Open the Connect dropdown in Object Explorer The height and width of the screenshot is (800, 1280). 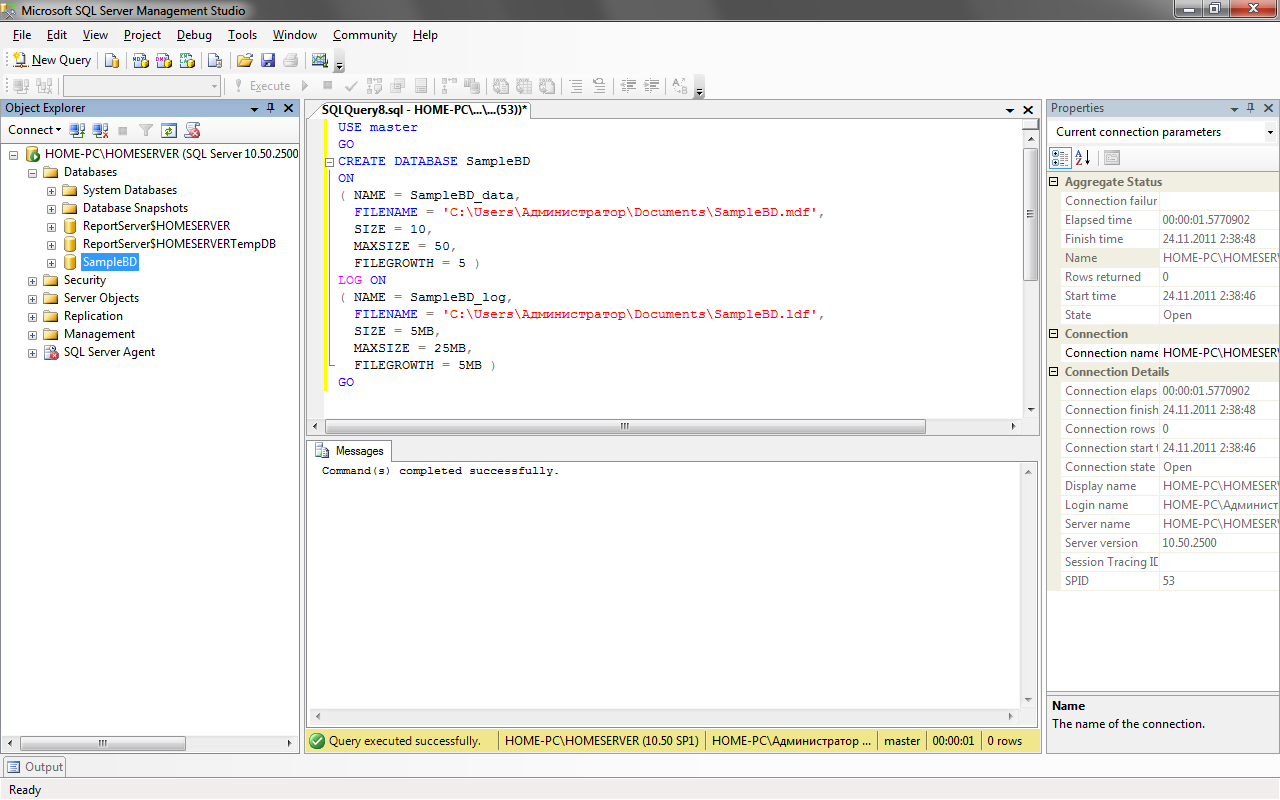34,130
